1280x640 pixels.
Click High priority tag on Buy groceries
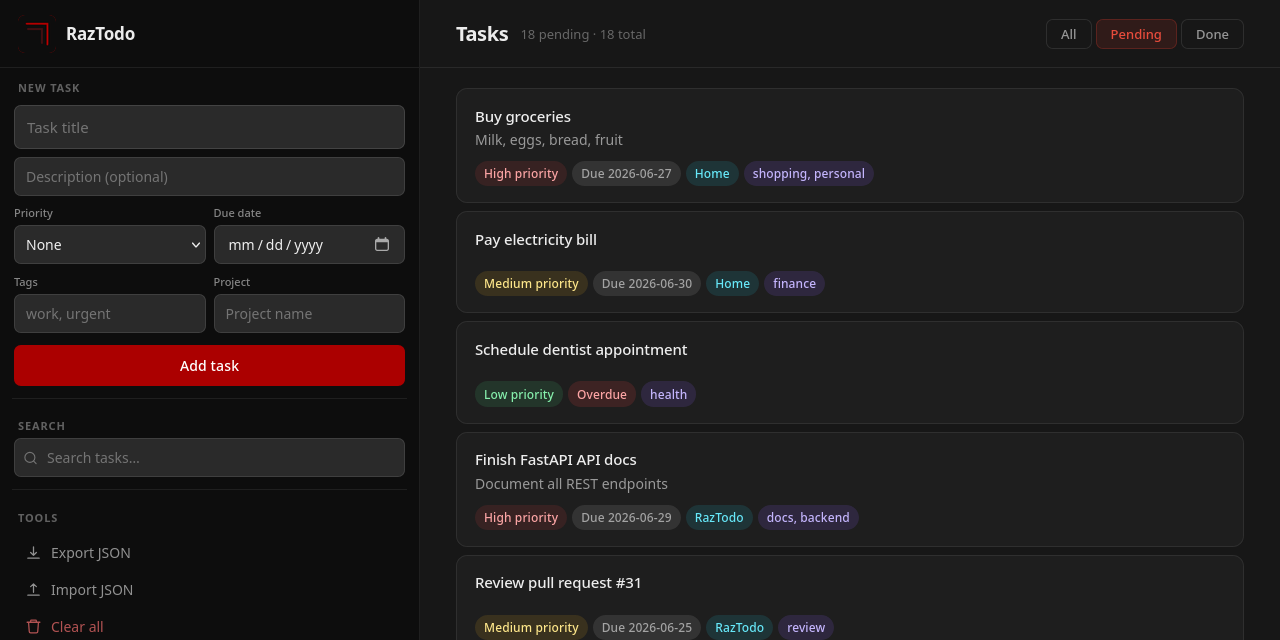click(521, 174)
